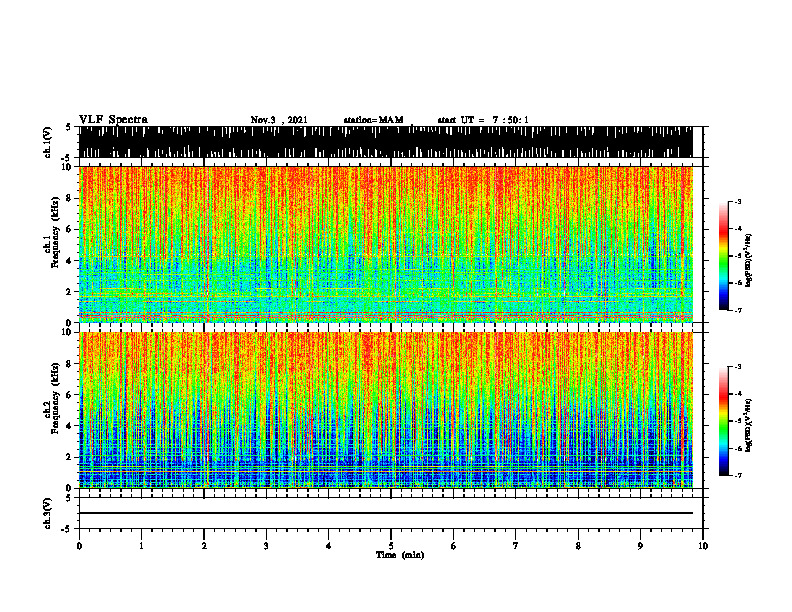Click time axis tick label "9"

(640, 546)
